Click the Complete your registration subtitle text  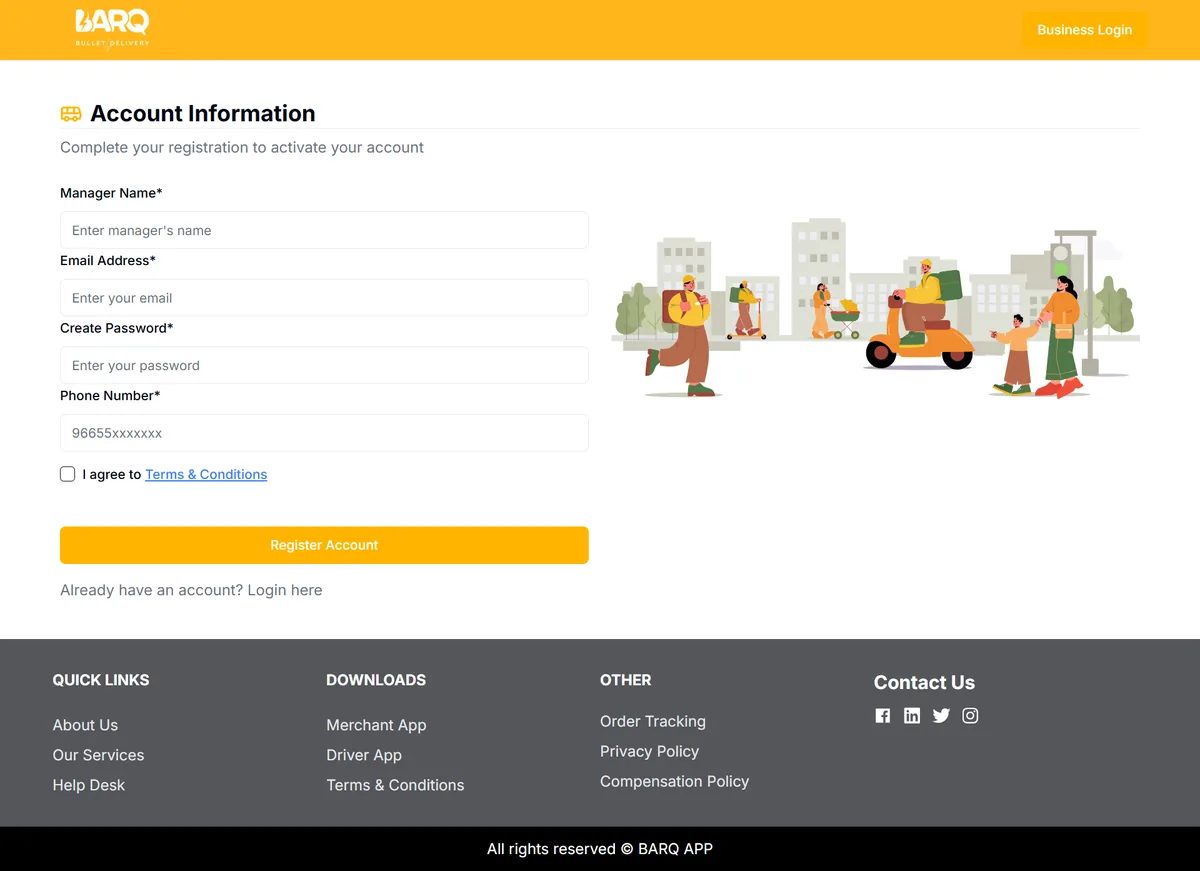242,147
